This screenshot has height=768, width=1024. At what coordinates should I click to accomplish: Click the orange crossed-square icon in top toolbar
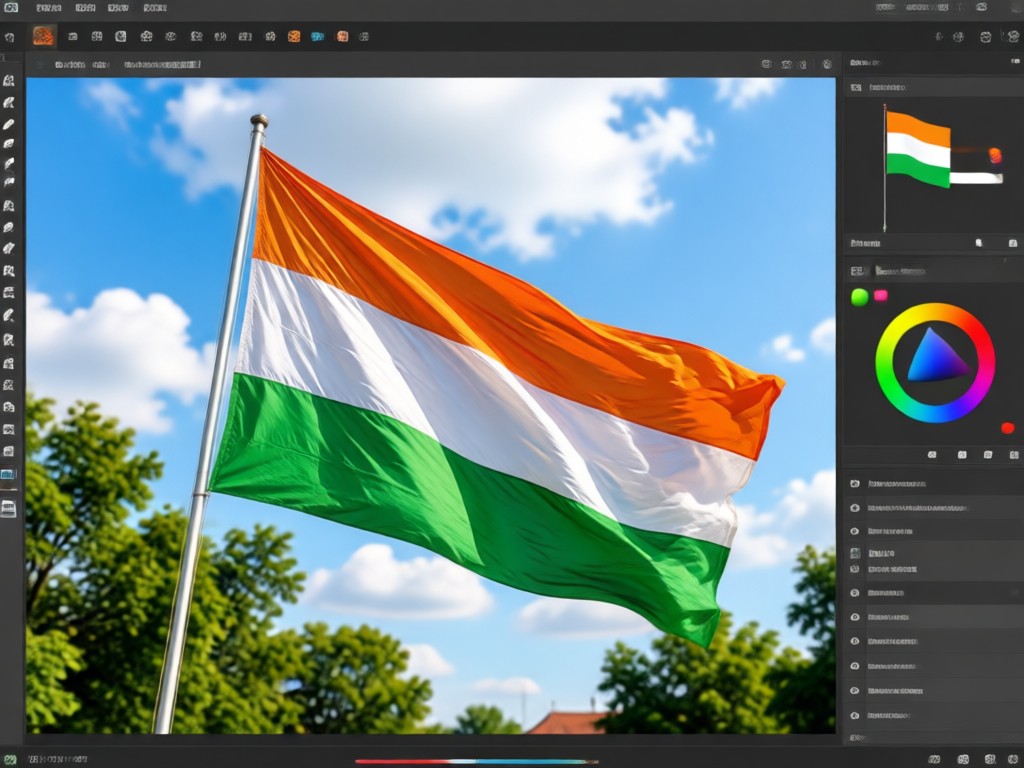[x=294, y=37]
